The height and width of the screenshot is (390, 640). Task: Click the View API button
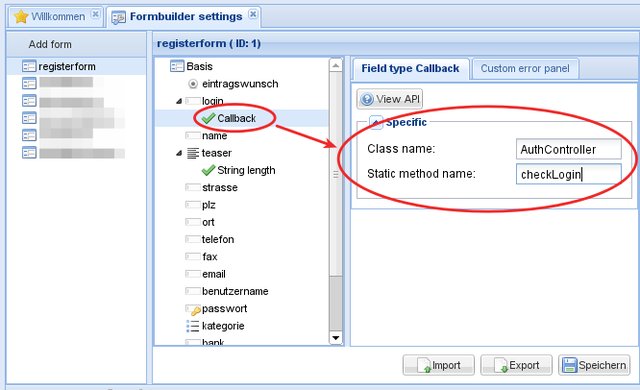pos(390,99)
